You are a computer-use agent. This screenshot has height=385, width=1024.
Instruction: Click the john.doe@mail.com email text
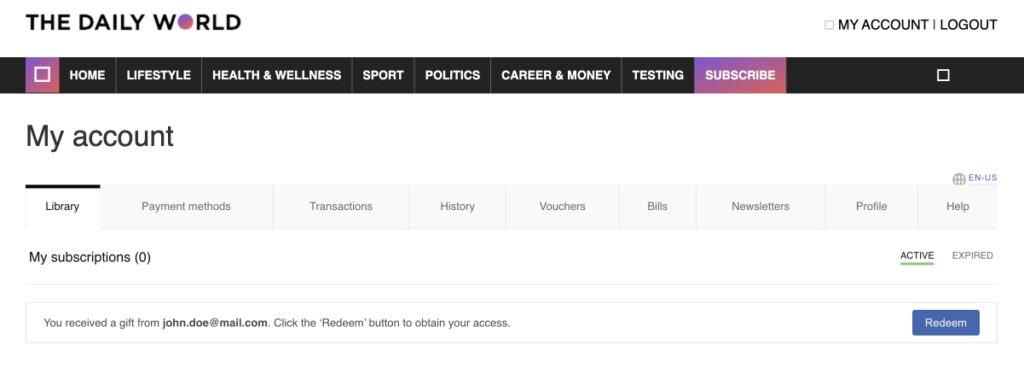point(215,323)
